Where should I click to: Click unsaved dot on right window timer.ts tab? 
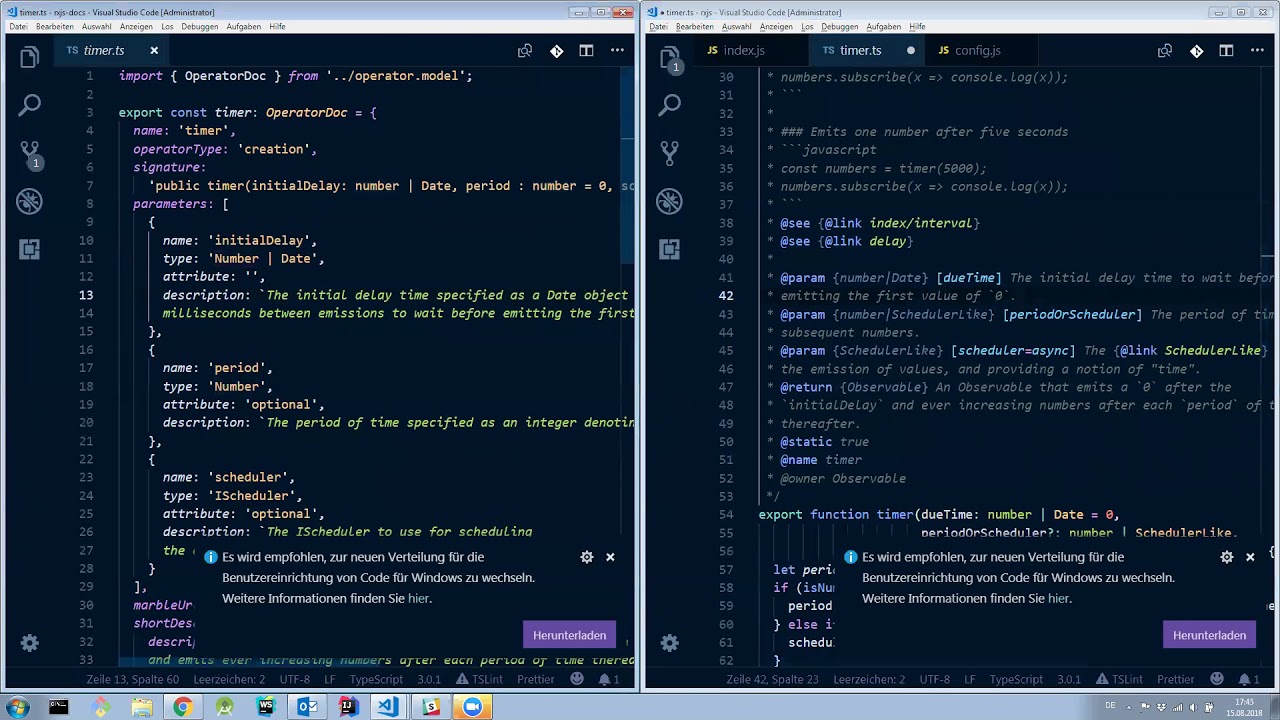pyautogui.click(x=911, y=50)
